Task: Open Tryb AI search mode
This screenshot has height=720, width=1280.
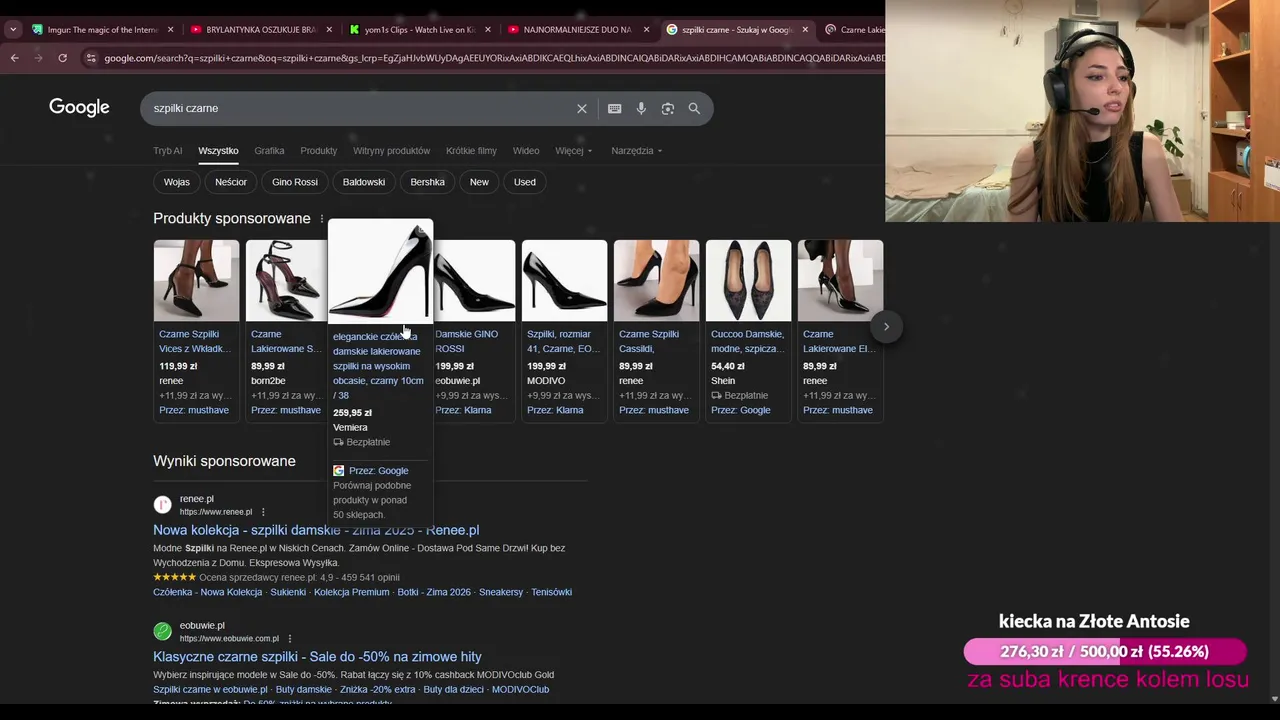Action: tap(167, 151)
